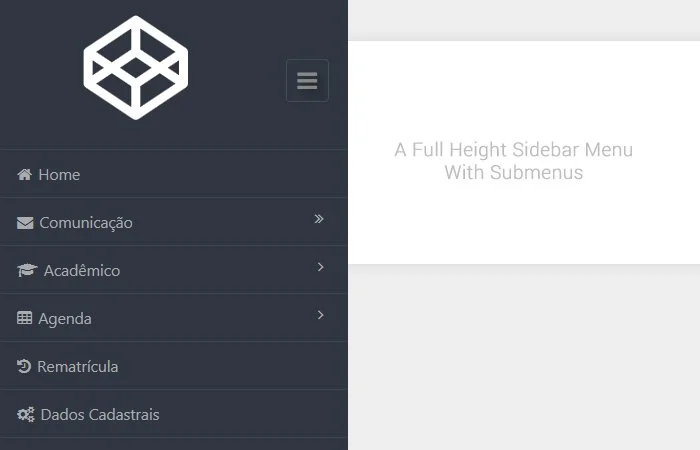
Task: Click the white content card area
Action: click(524, 152)
